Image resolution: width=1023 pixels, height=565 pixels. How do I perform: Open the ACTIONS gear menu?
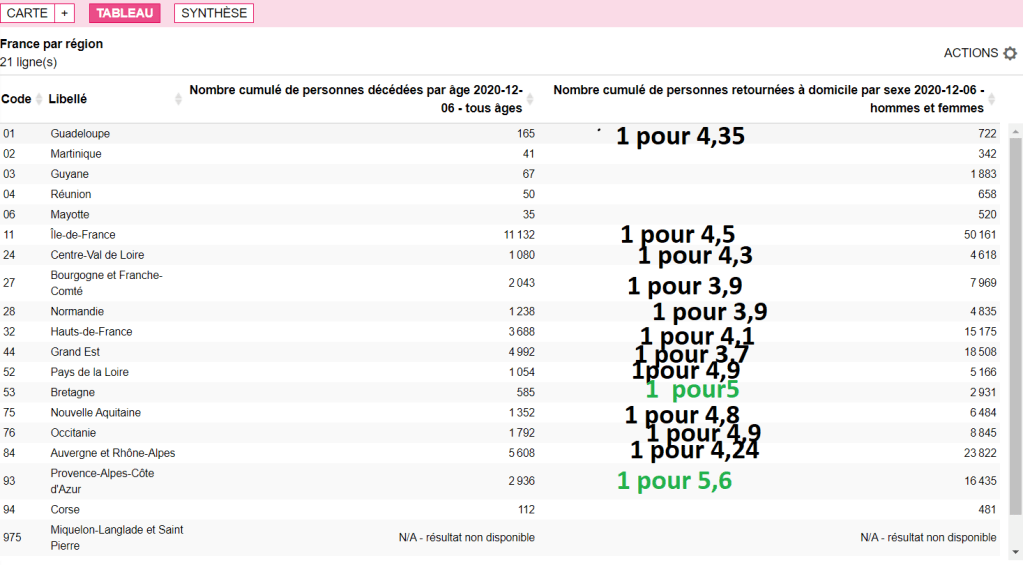(x=1009, y=53)
